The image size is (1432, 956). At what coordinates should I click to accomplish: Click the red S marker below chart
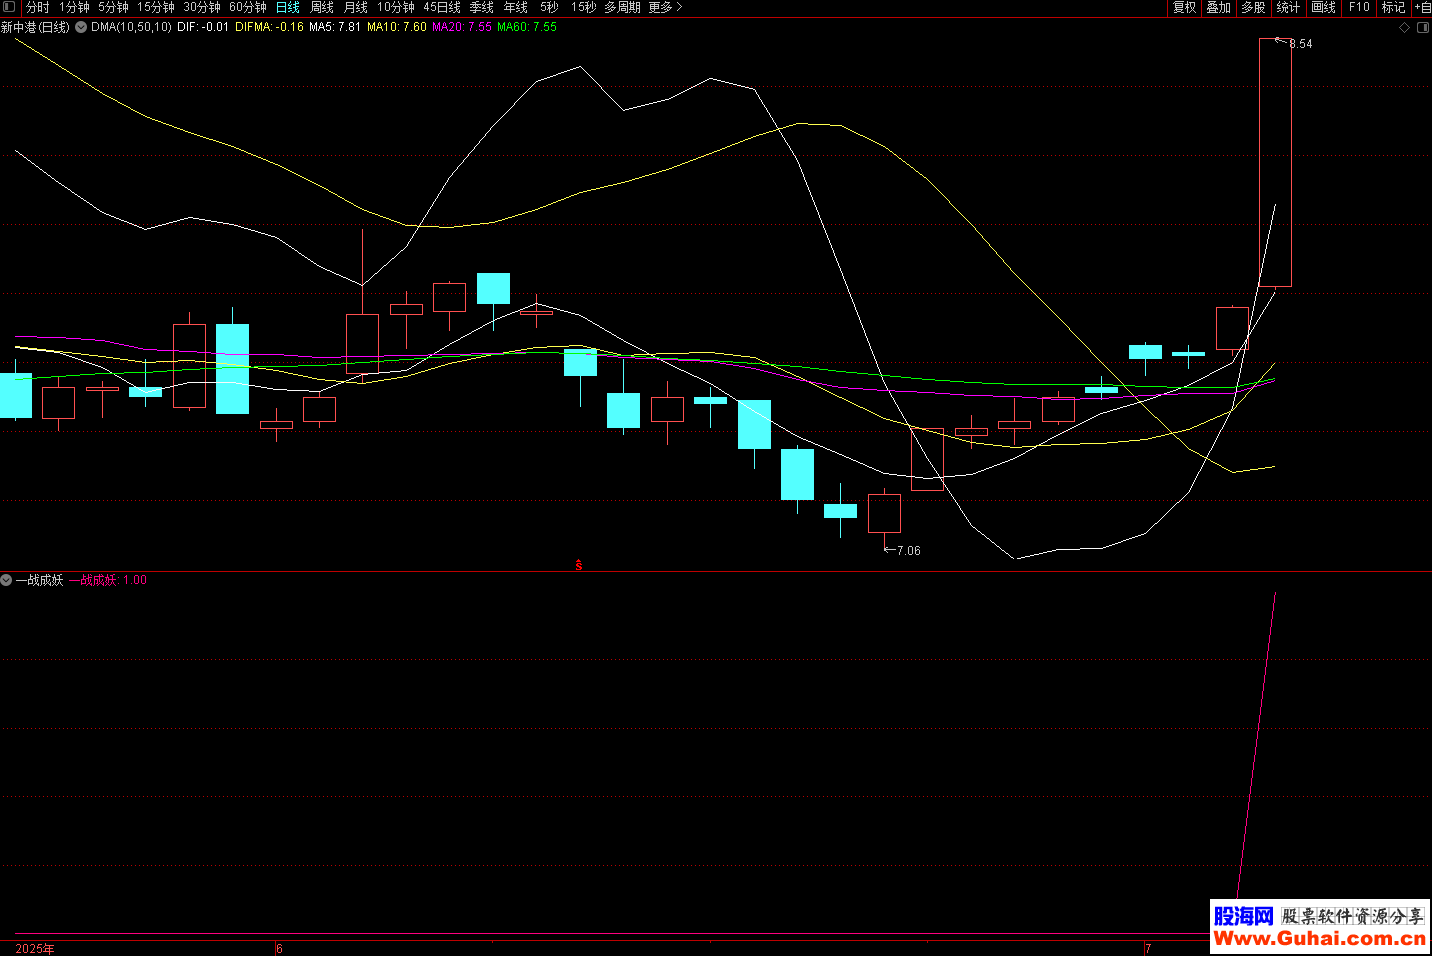[579, 565]
